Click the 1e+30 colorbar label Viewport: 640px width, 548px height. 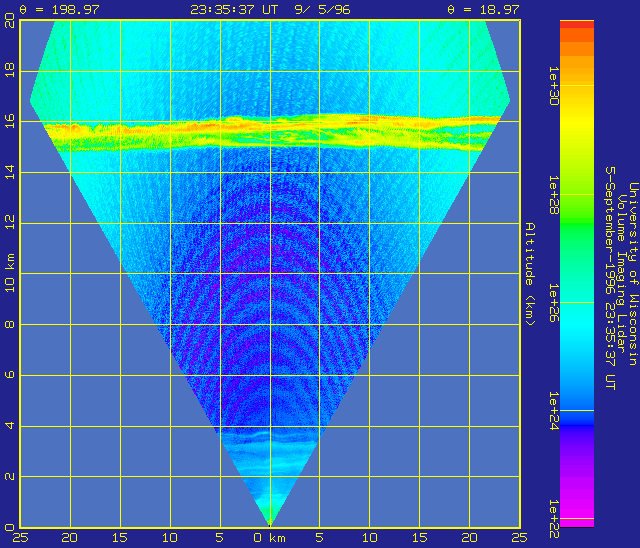(x=553, y=86)
